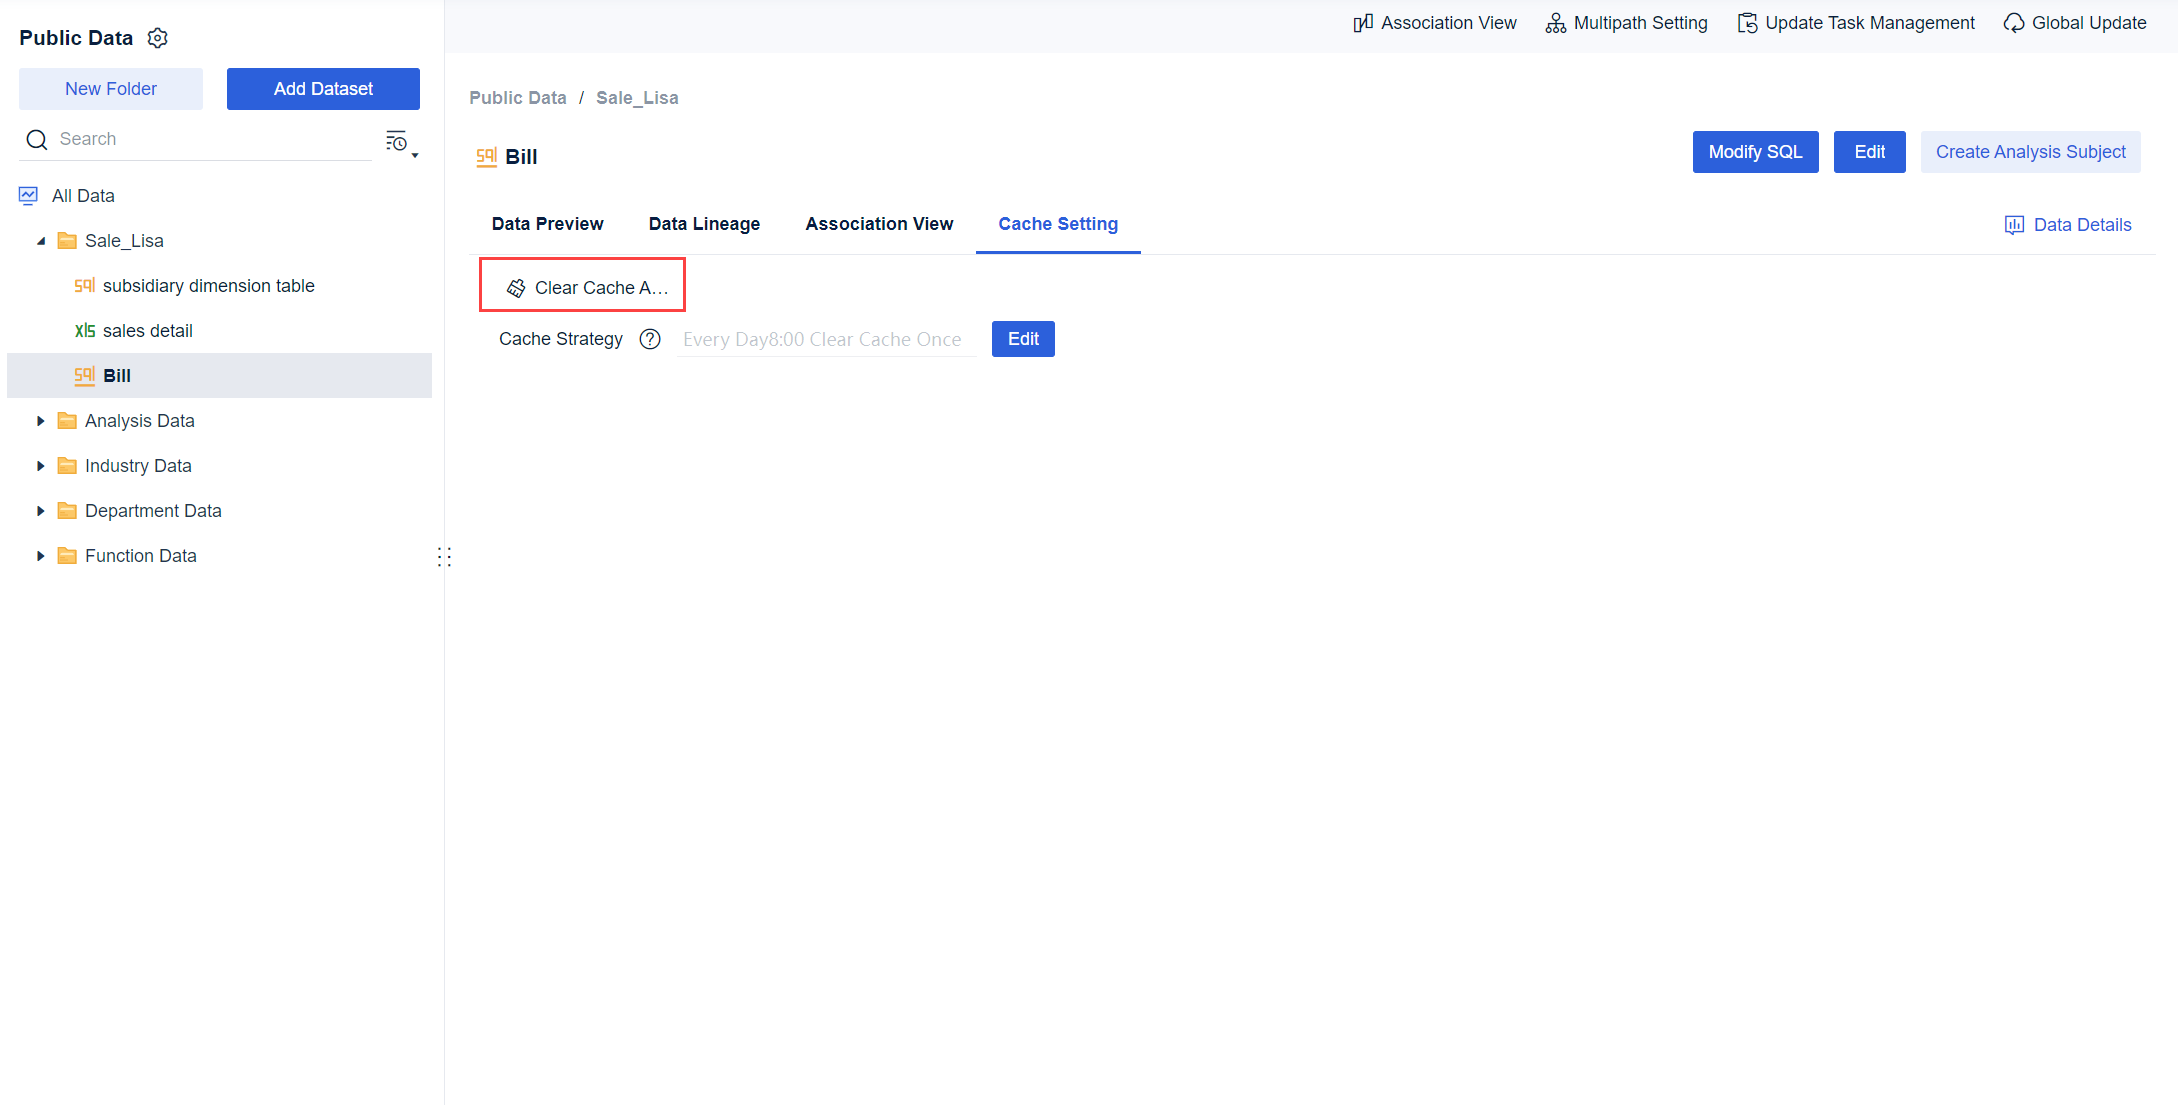Click Cache Strategy help question icon
This screenshot has width=2178, height=1105.
pos(650,339)
